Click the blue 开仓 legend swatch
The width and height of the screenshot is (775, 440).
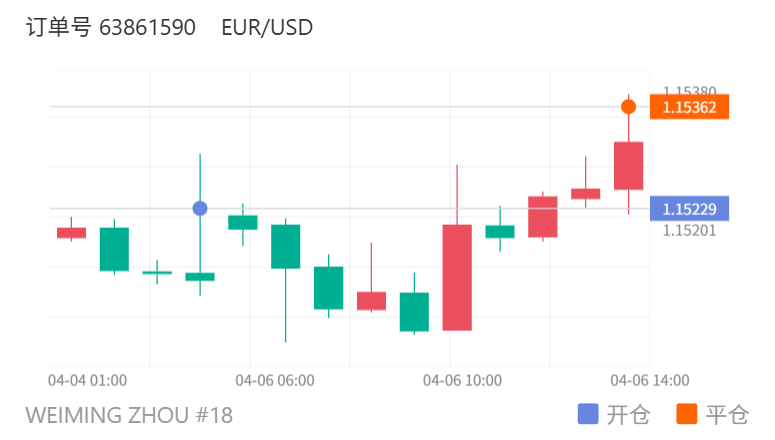(x=589, y=414)
